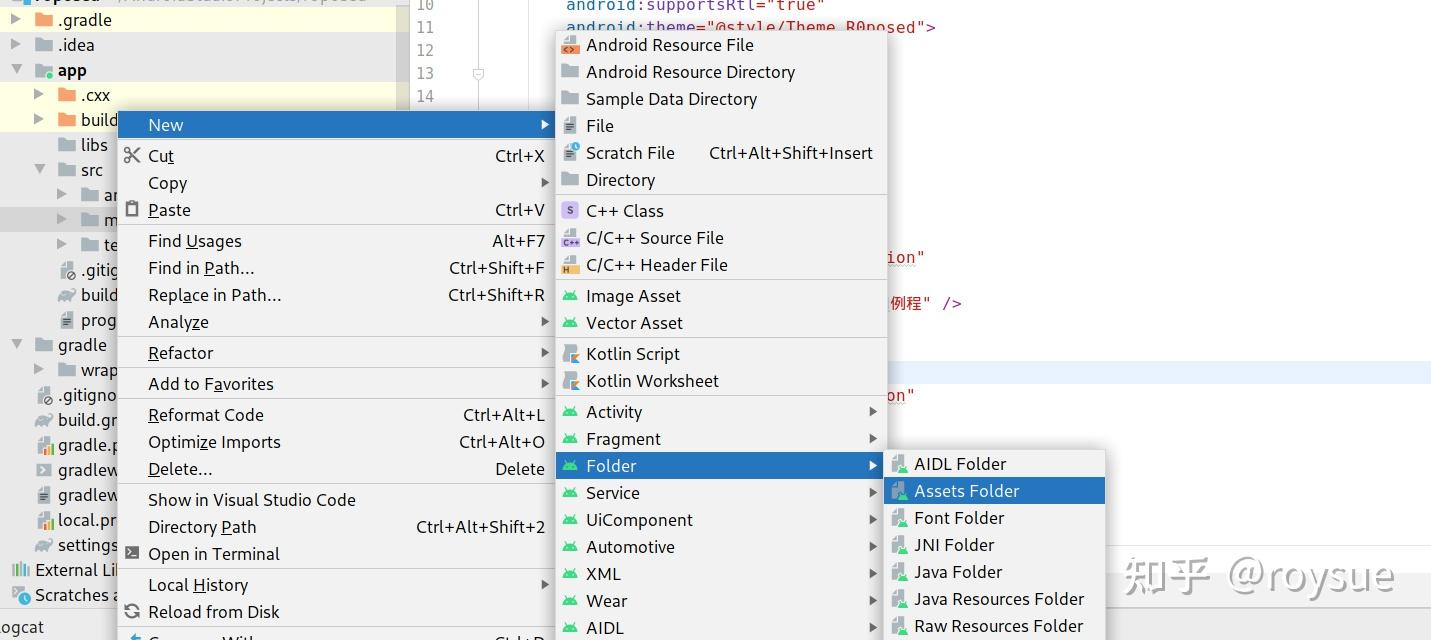Screen dimensions: 1431x640
Task: Click the Paste clipboard icon
Action: [x=132, y=210]
